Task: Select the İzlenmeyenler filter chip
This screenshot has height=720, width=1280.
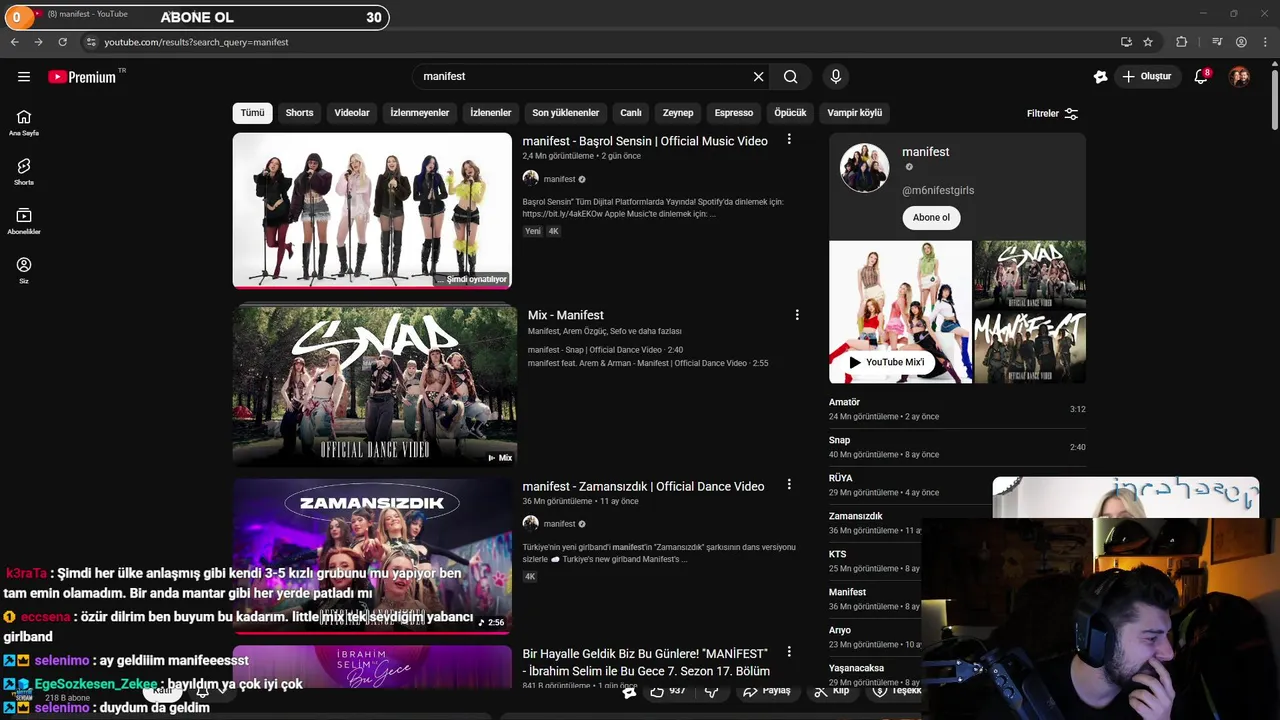Action: pyautogui.click(x=419, y=113)
